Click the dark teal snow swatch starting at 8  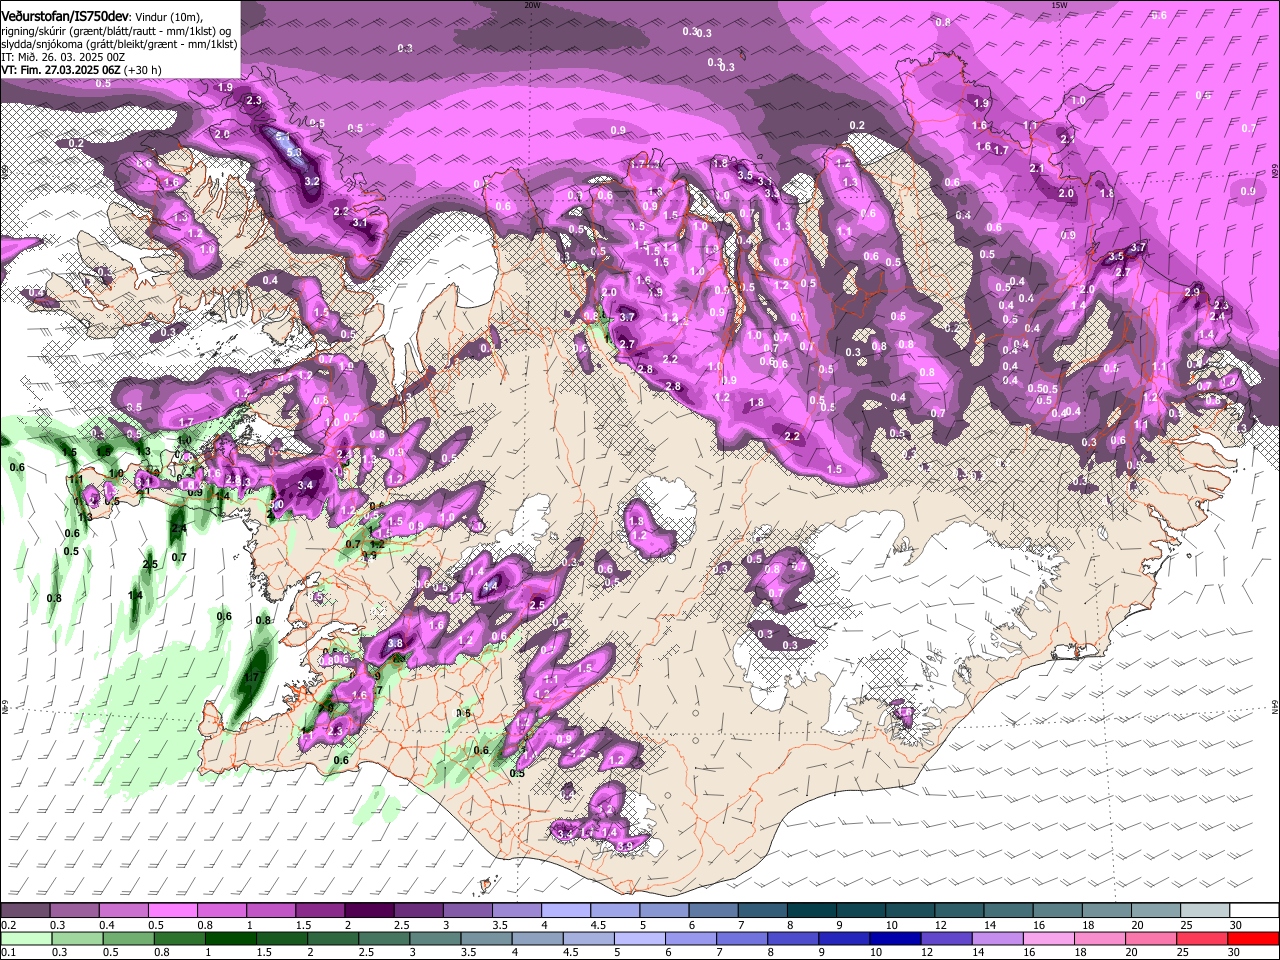811,911
